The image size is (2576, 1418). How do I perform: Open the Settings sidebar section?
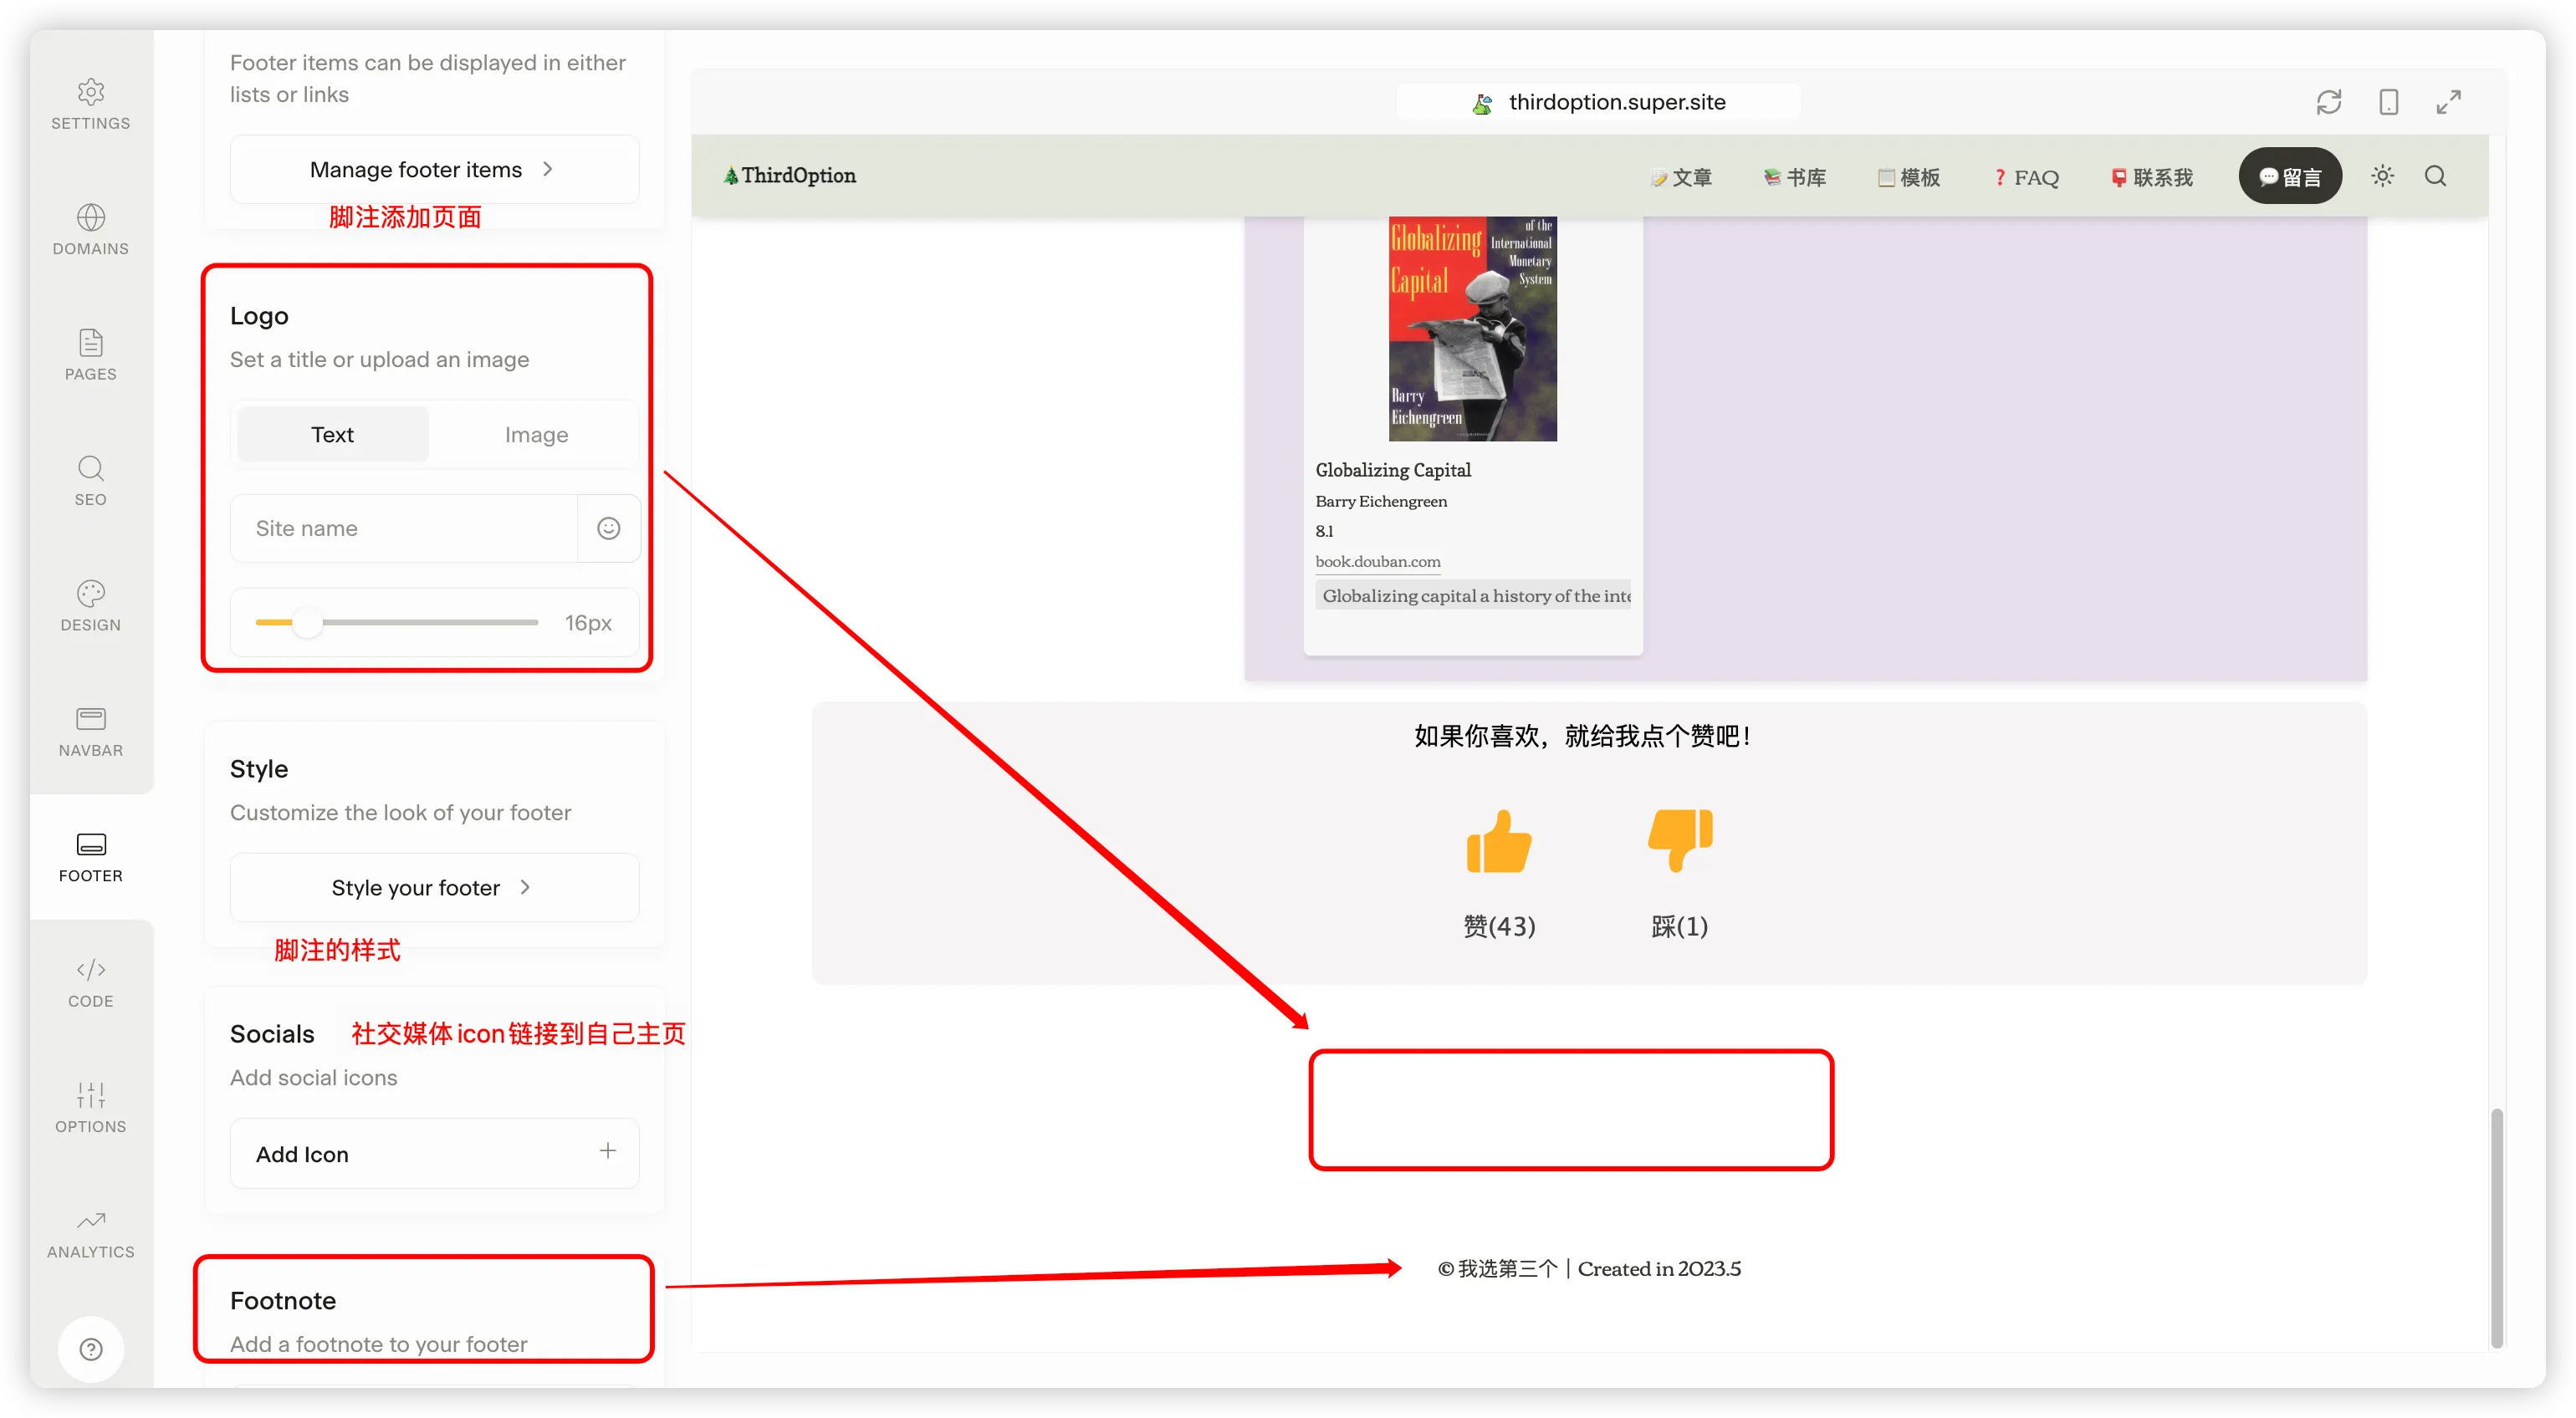click(x=90, y=104)
